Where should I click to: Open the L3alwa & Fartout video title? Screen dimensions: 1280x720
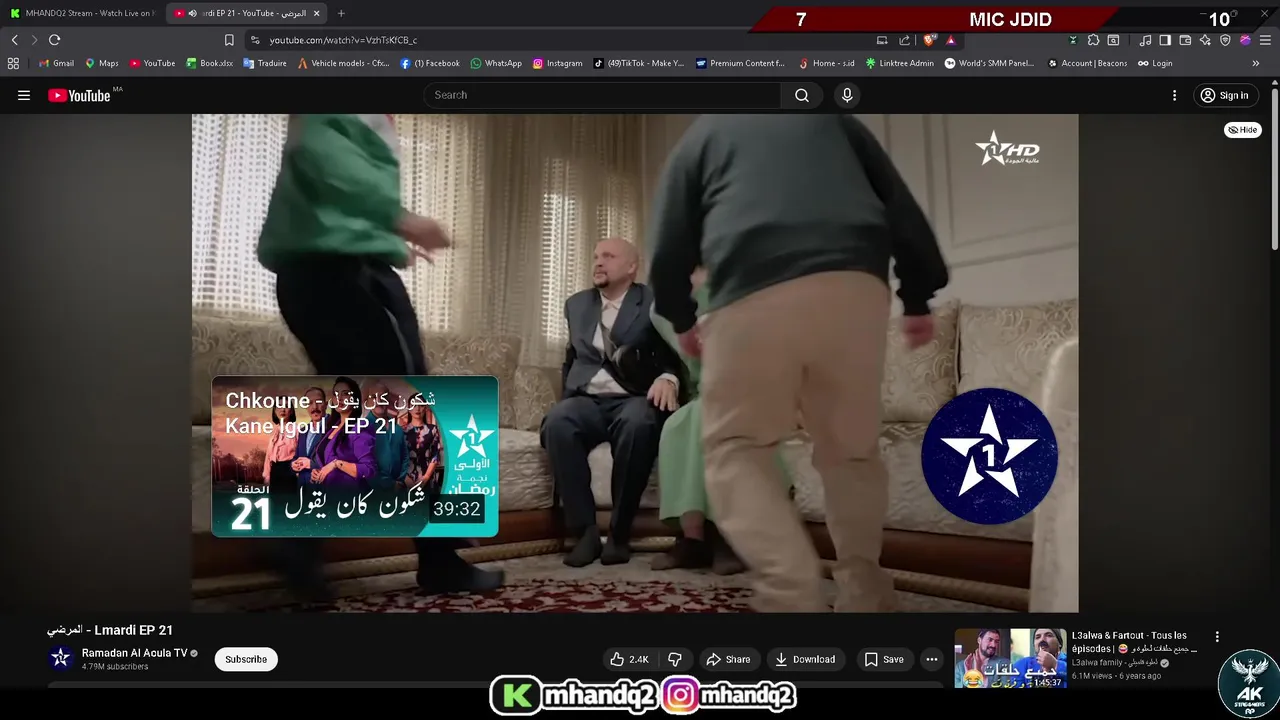pyautogui.click(x=1133, y=642)
